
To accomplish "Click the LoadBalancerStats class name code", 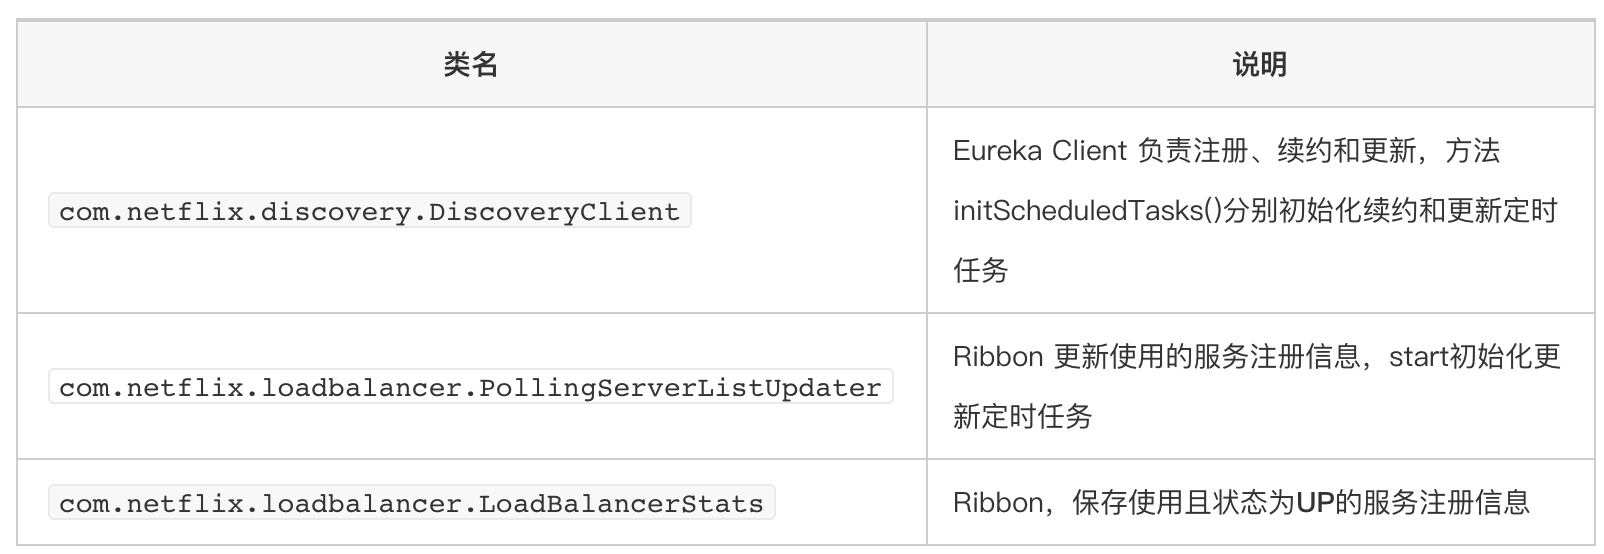I will click(411, 503).
